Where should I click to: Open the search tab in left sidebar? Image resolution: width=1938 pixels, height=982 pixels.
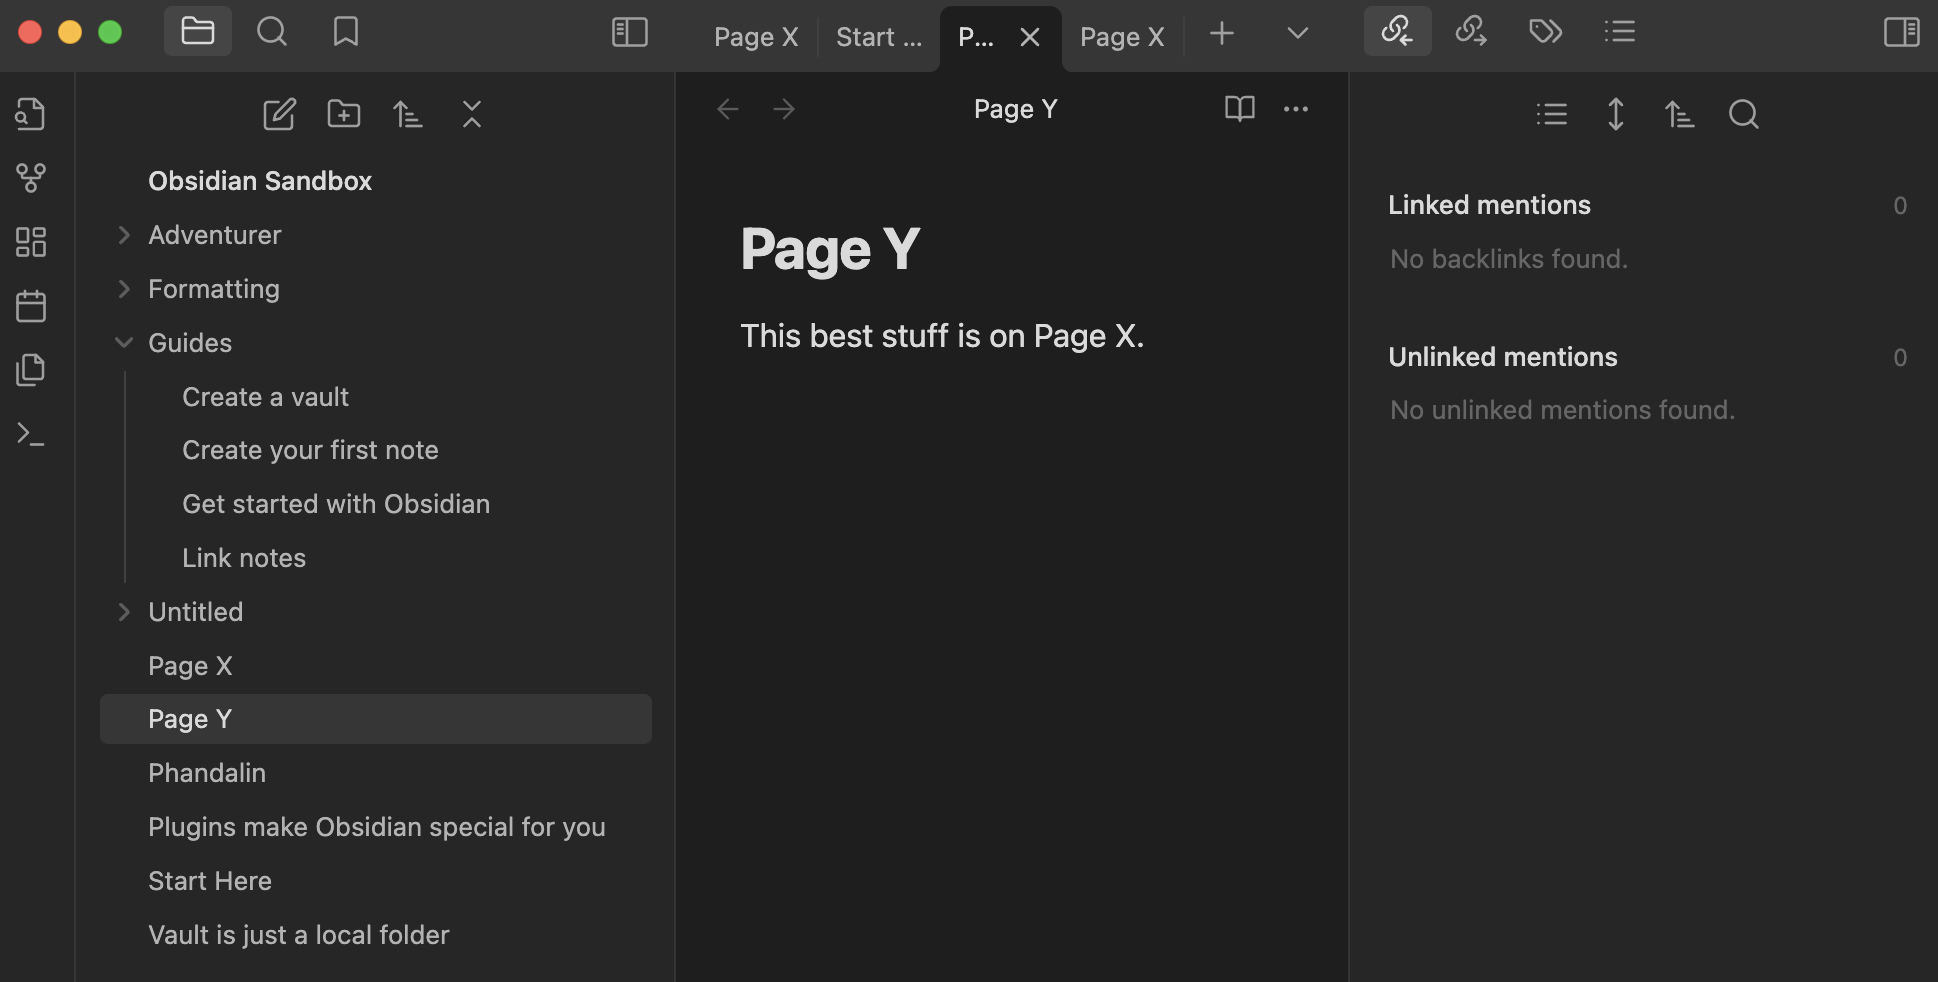click(x=271, y=31)
